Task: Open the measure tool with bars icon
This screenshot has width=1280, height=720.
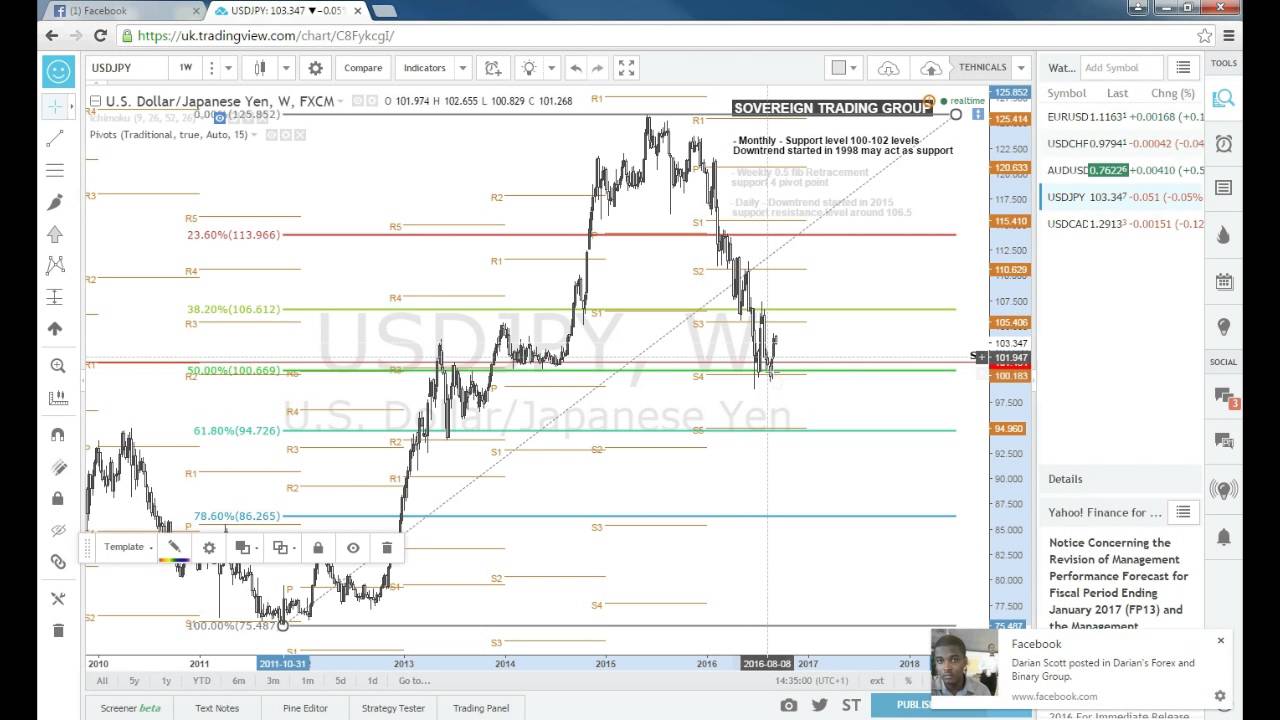Action: (57, 397)
